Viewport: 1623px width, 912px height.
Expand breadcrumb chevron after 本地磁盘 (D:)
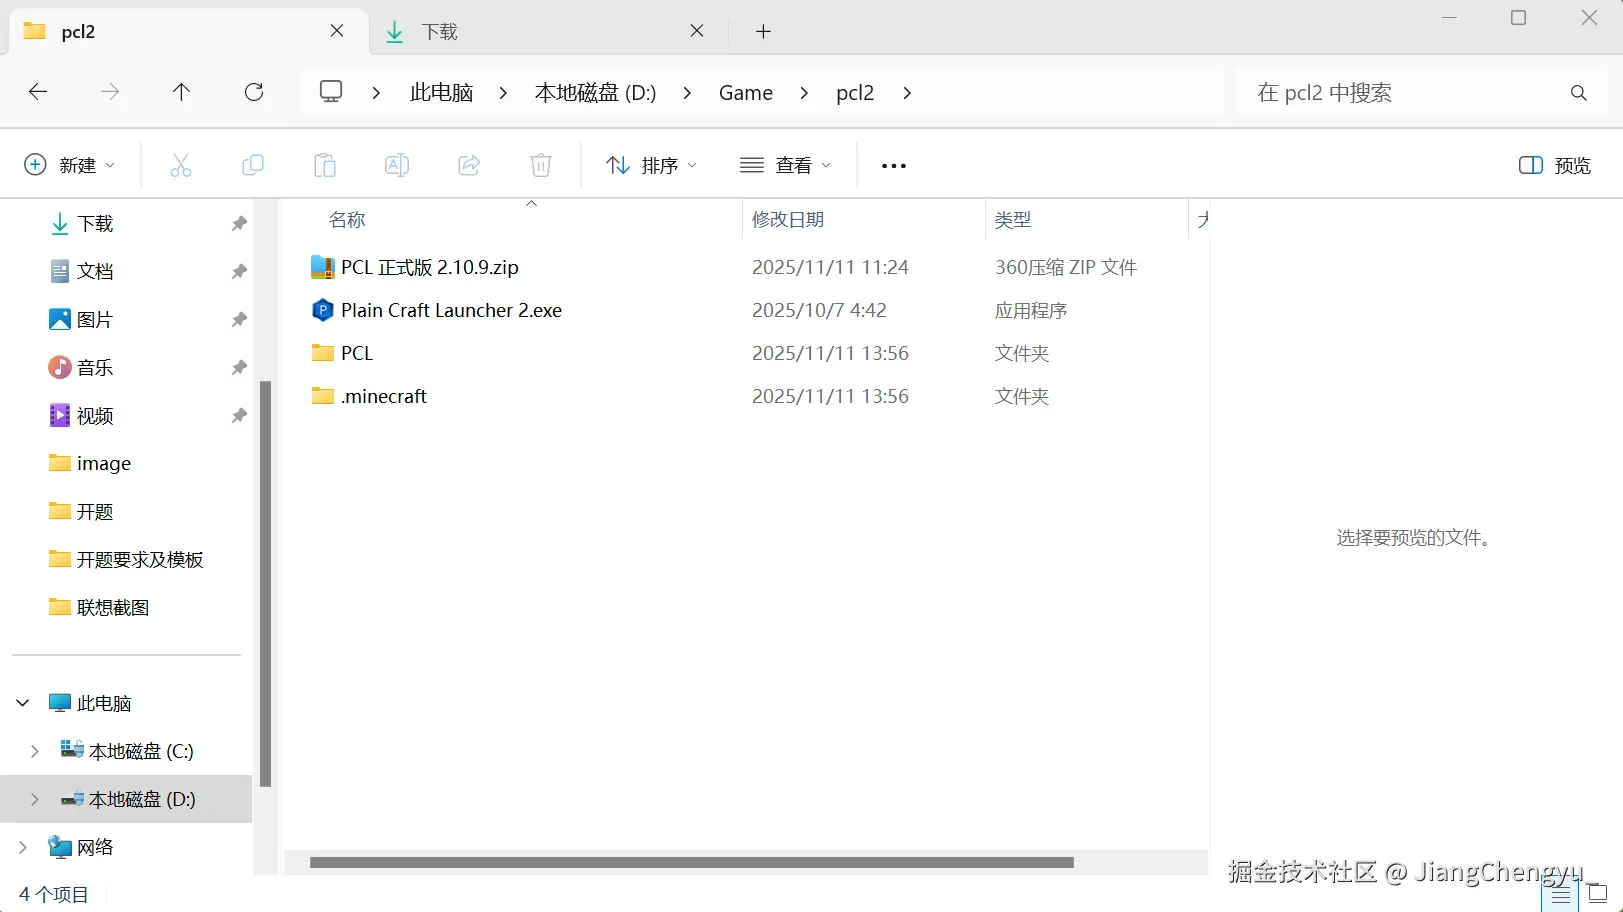point(687,93)
